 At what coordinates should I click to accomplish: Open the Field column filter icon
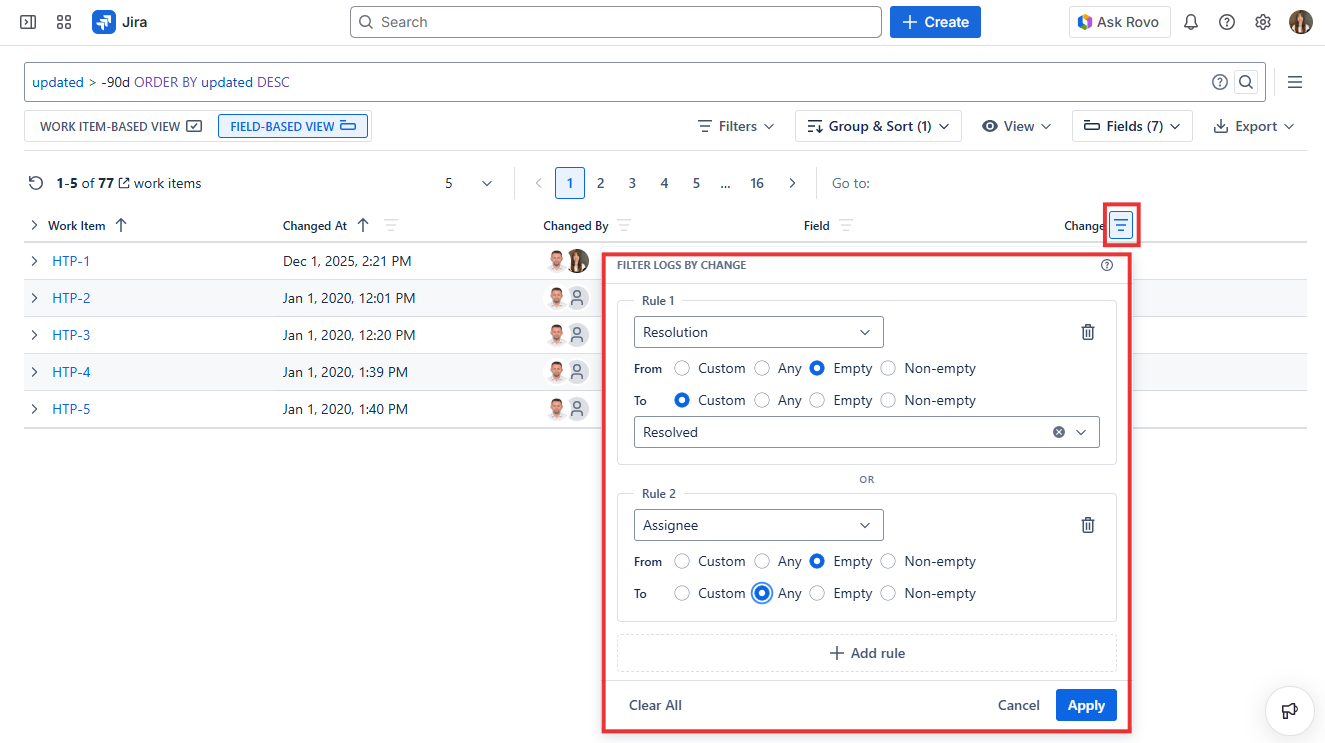846,226
